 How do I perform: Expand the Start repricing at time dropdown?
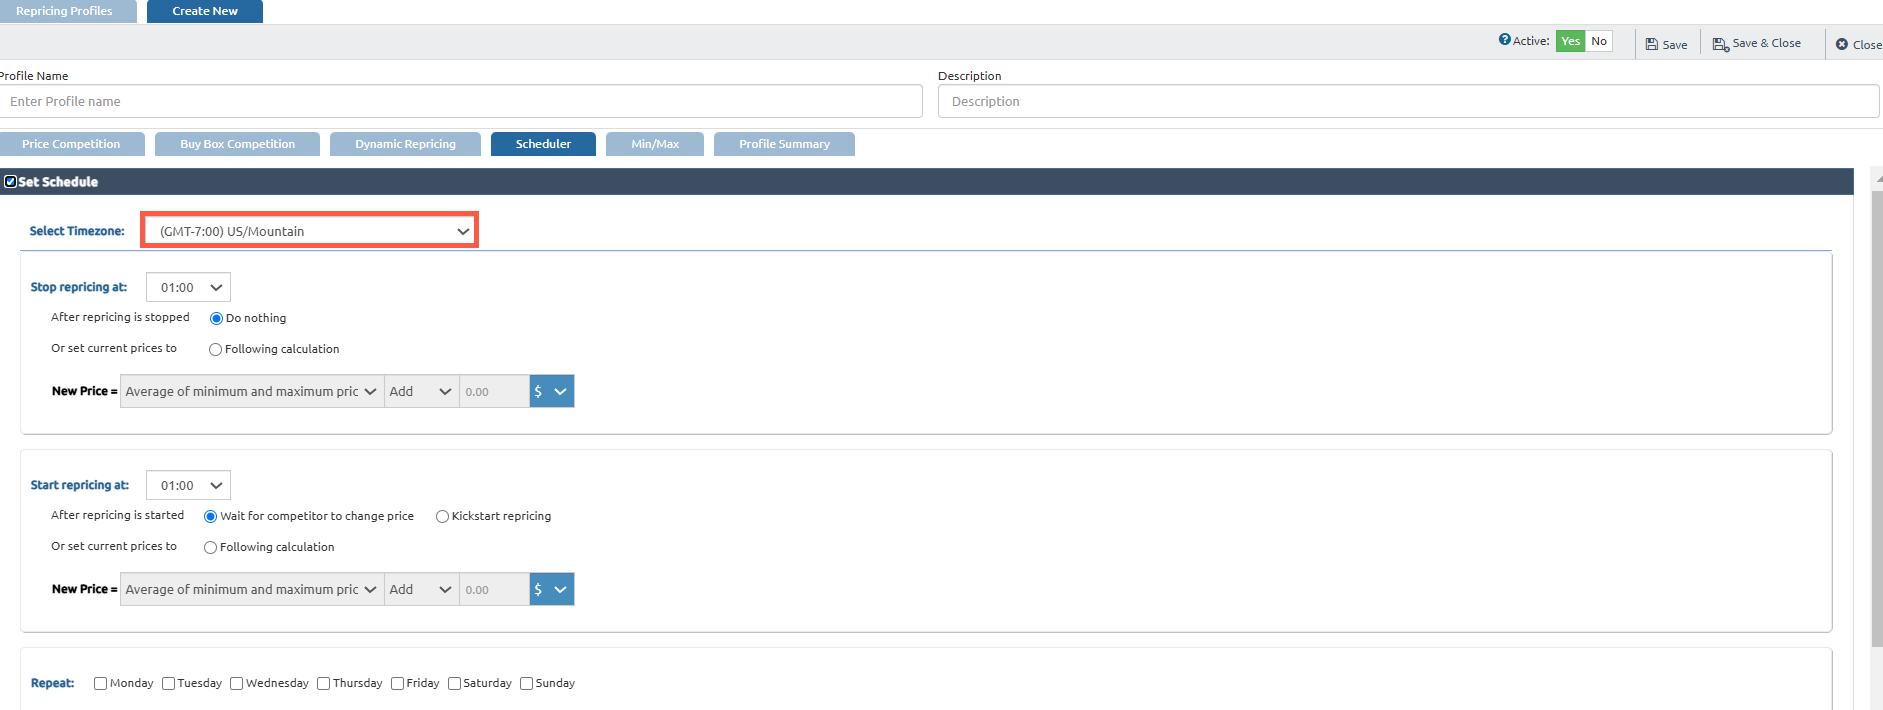pyautogui.click(x=188, y=486)
